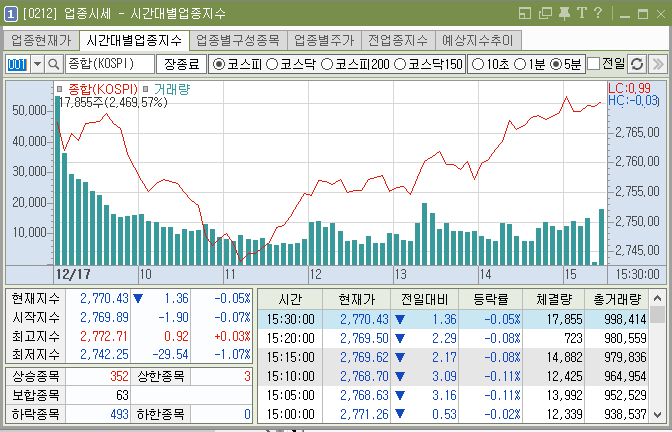This screenshot has height=432, width=672.
Task: Click the duplicate window icon in title bar
Action: 544,14
